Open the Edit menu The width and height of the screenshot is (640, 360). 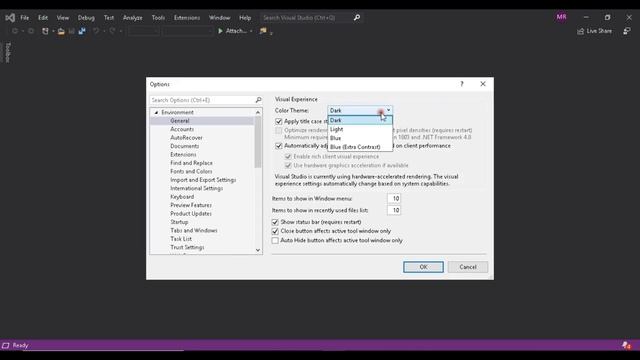point(43,18)
